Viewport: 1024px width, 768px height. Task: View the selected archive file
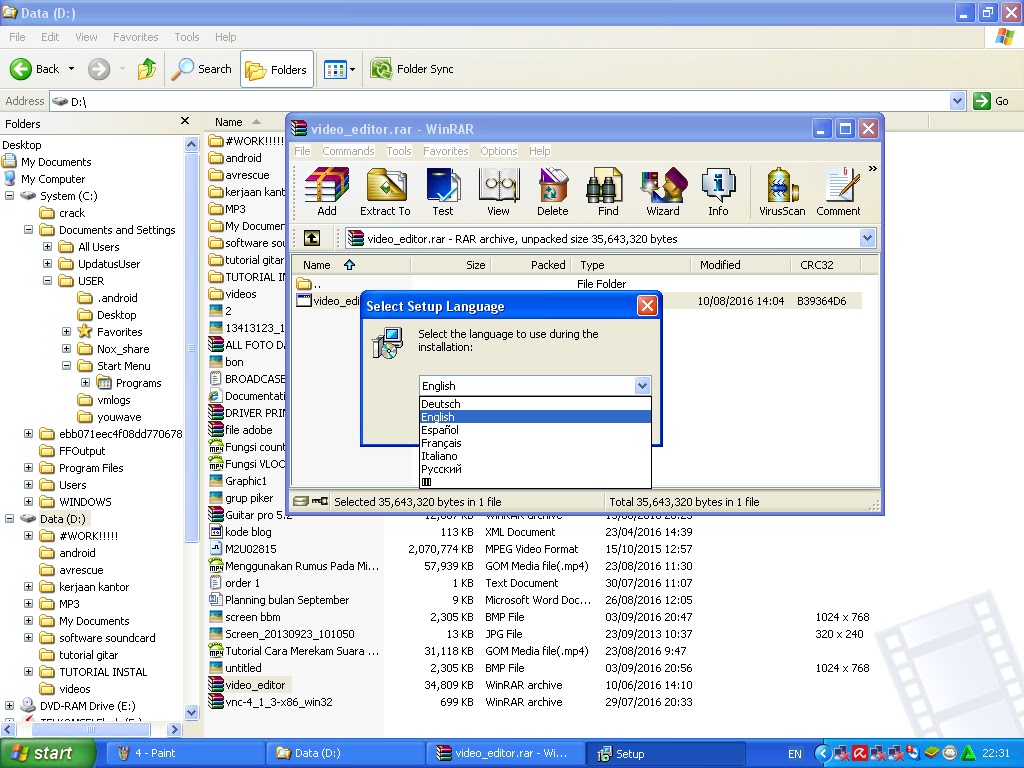[498, 191]
